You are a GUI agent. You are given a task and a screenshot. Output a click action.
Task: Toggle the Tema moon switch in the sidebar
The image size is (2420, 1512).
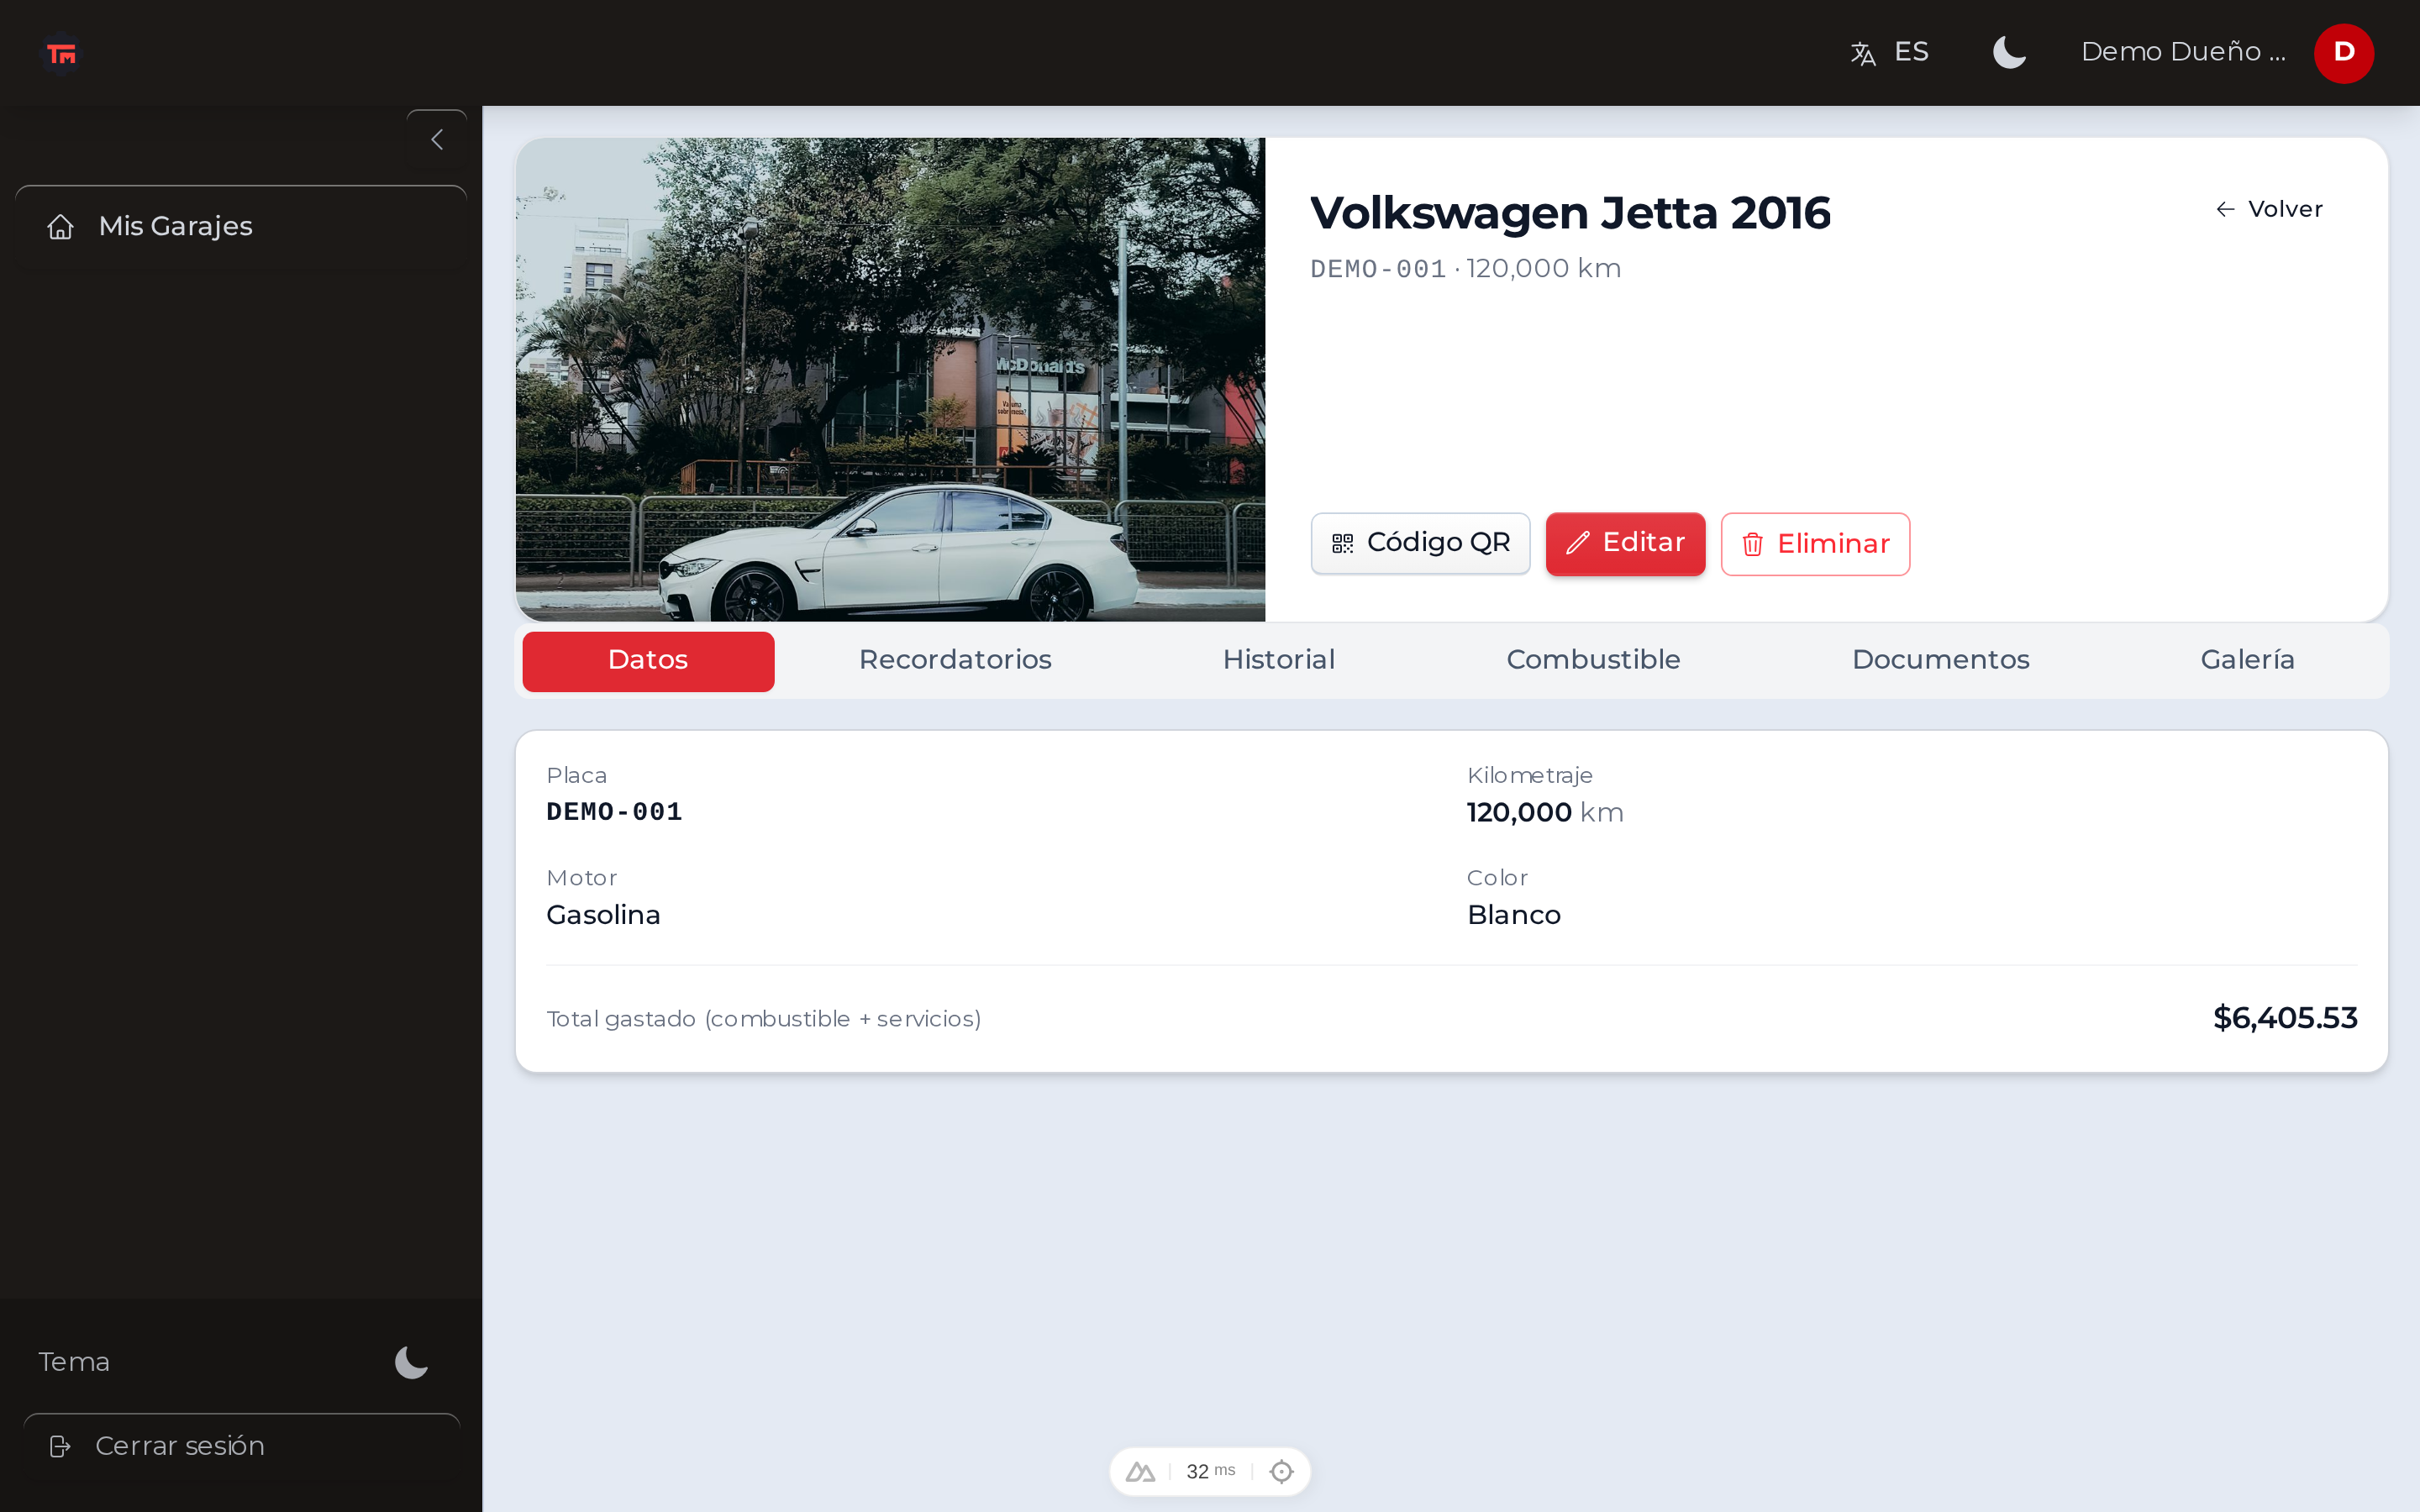point(411,1362)
